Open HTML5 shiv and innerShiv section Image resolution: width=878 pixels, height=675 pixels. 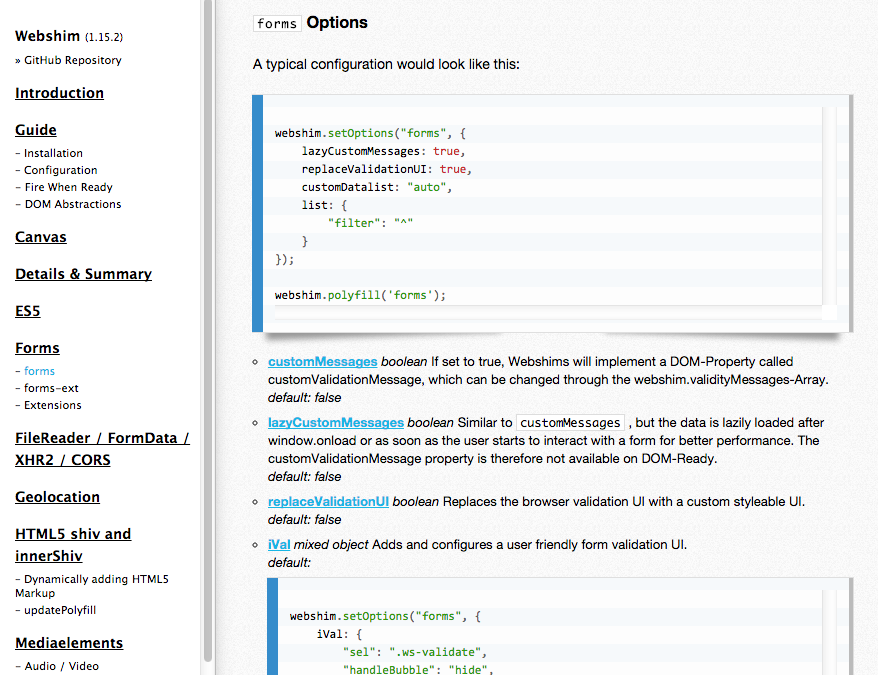pos(73,544)
